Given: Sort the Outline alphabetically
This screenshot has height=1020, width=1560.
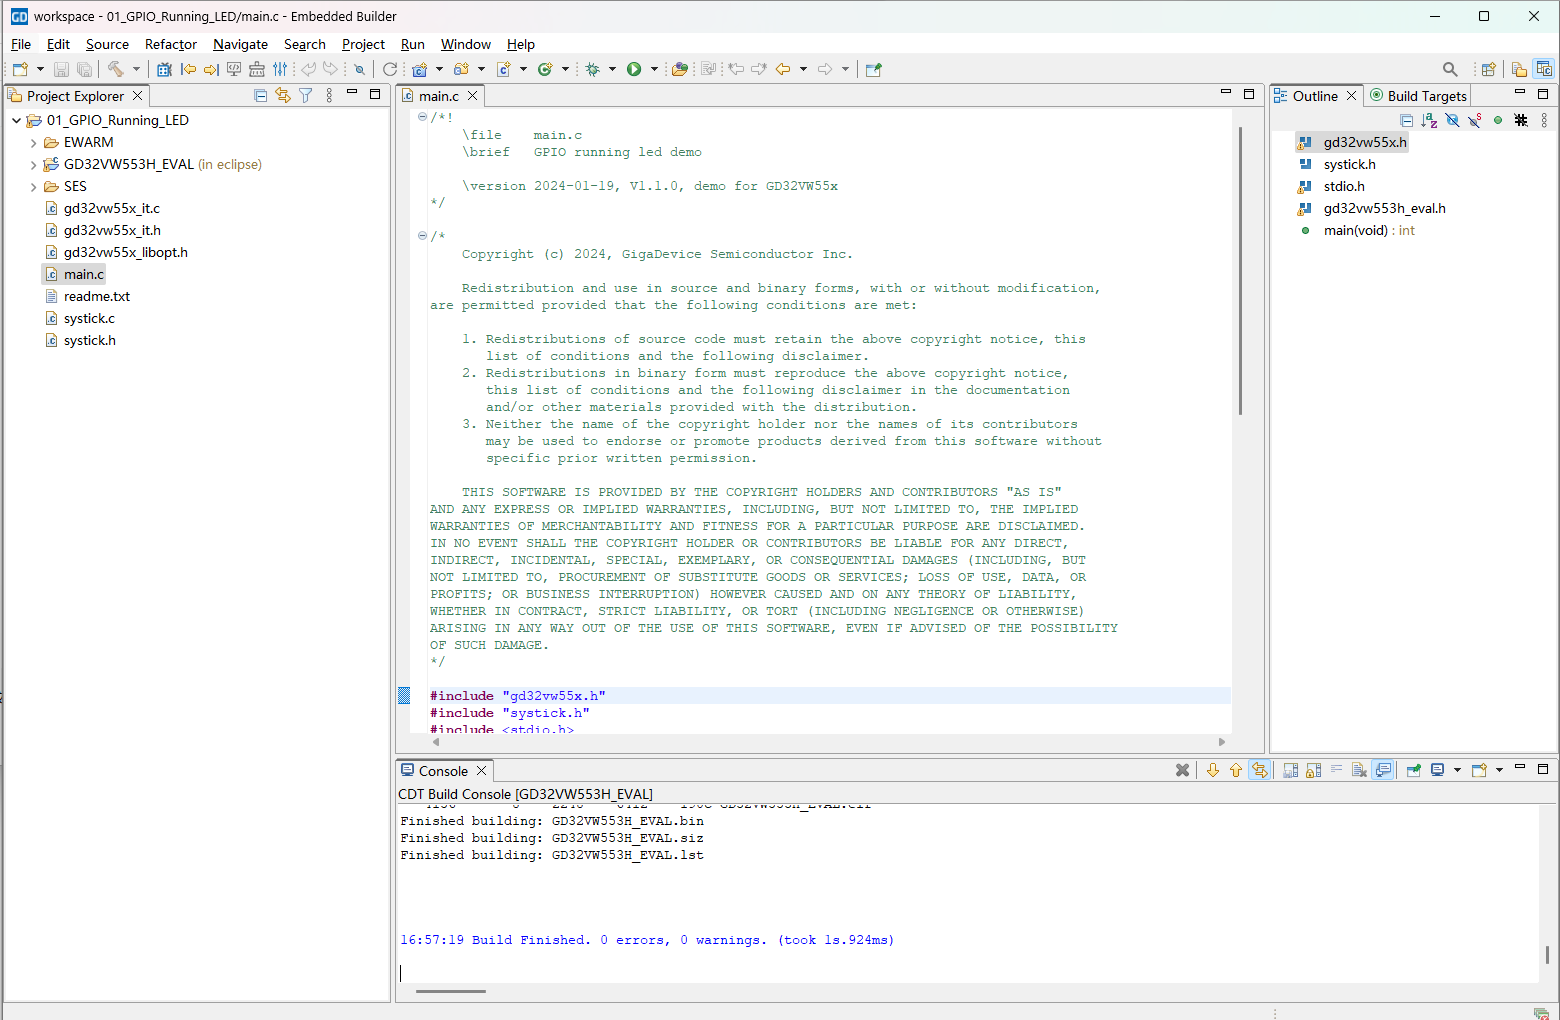Looking at the screenshot, I should [1429, 120].
